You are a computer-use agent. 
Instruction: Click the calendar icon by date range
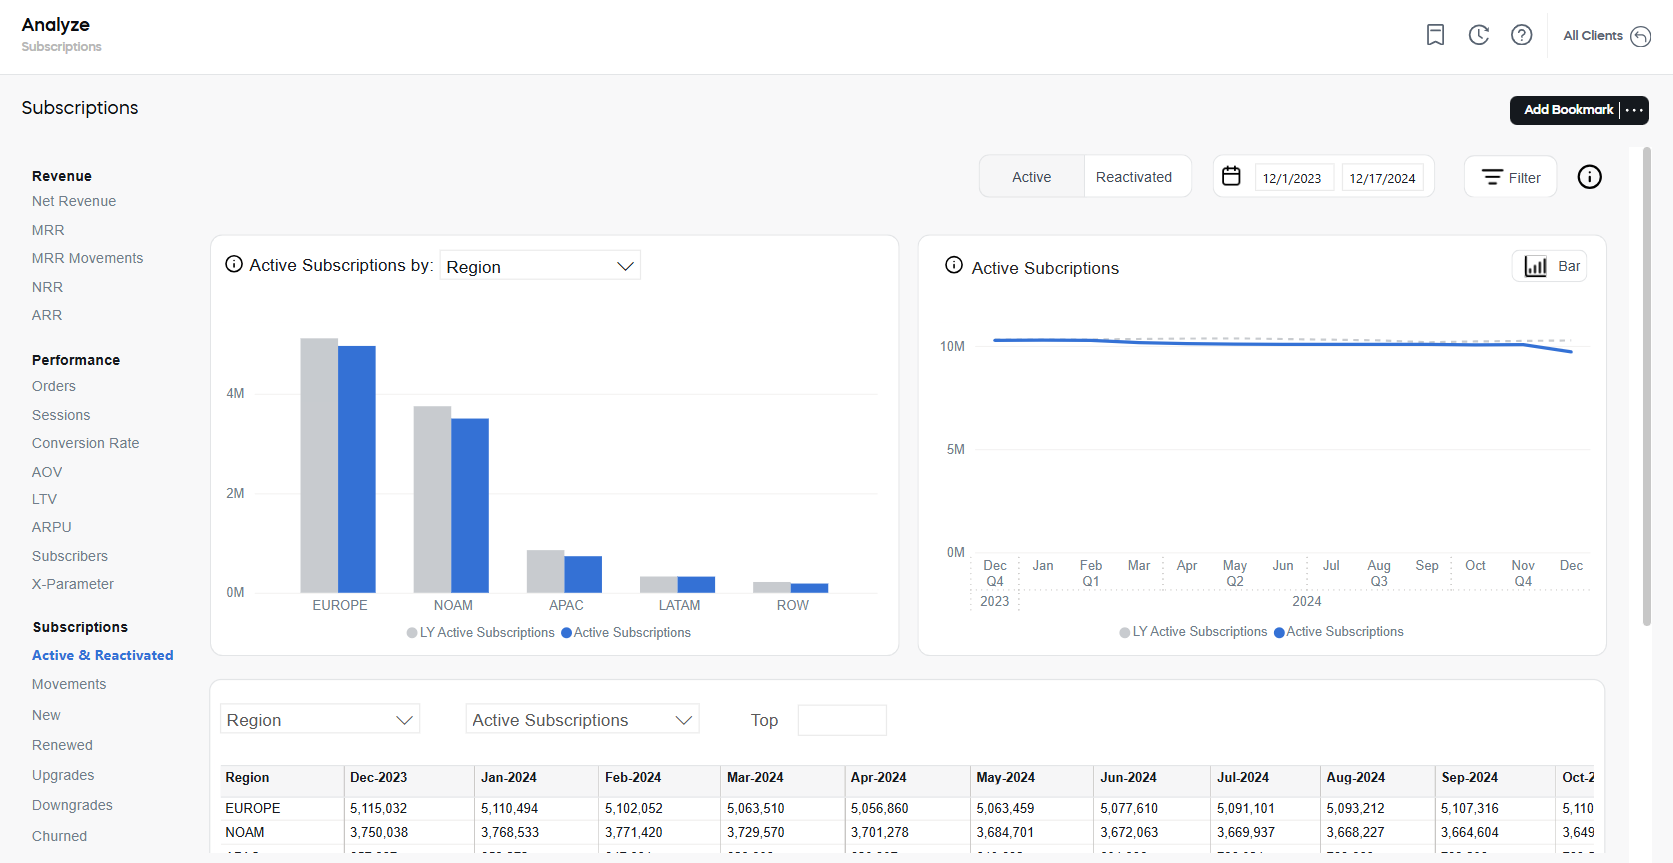click(x=1231, y=176)
